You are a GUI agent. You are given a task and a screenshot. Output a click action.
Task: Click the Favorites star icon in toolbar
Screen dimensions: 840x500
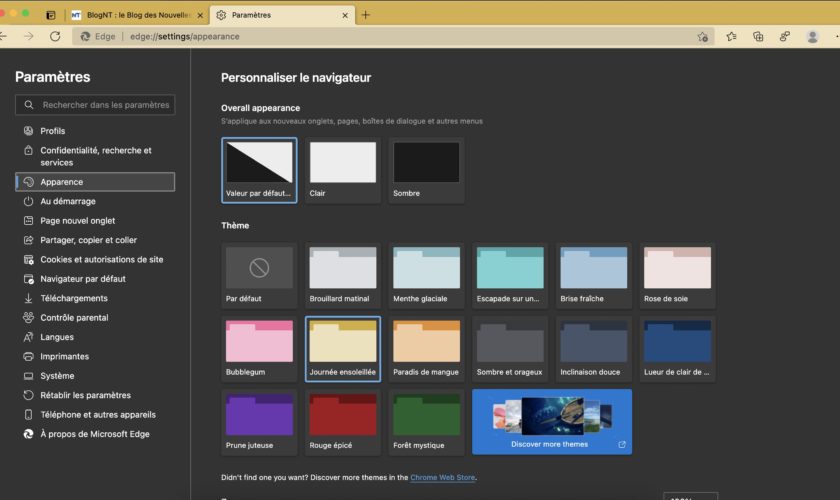point(731,36)
